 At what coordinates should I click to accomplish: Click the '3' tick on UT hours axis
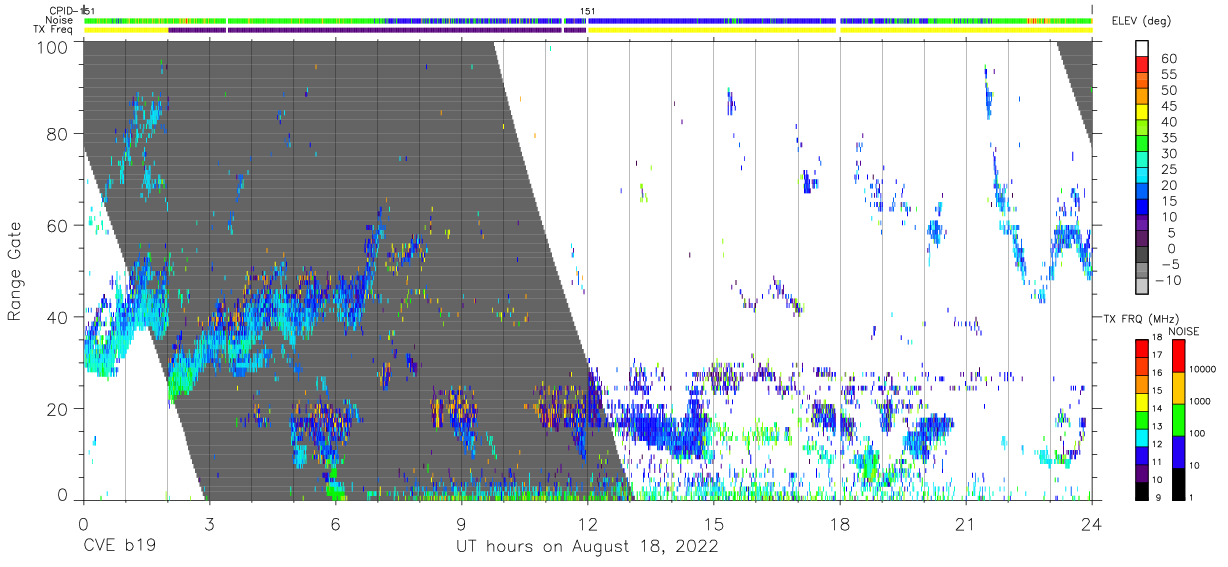coord(208,523)
